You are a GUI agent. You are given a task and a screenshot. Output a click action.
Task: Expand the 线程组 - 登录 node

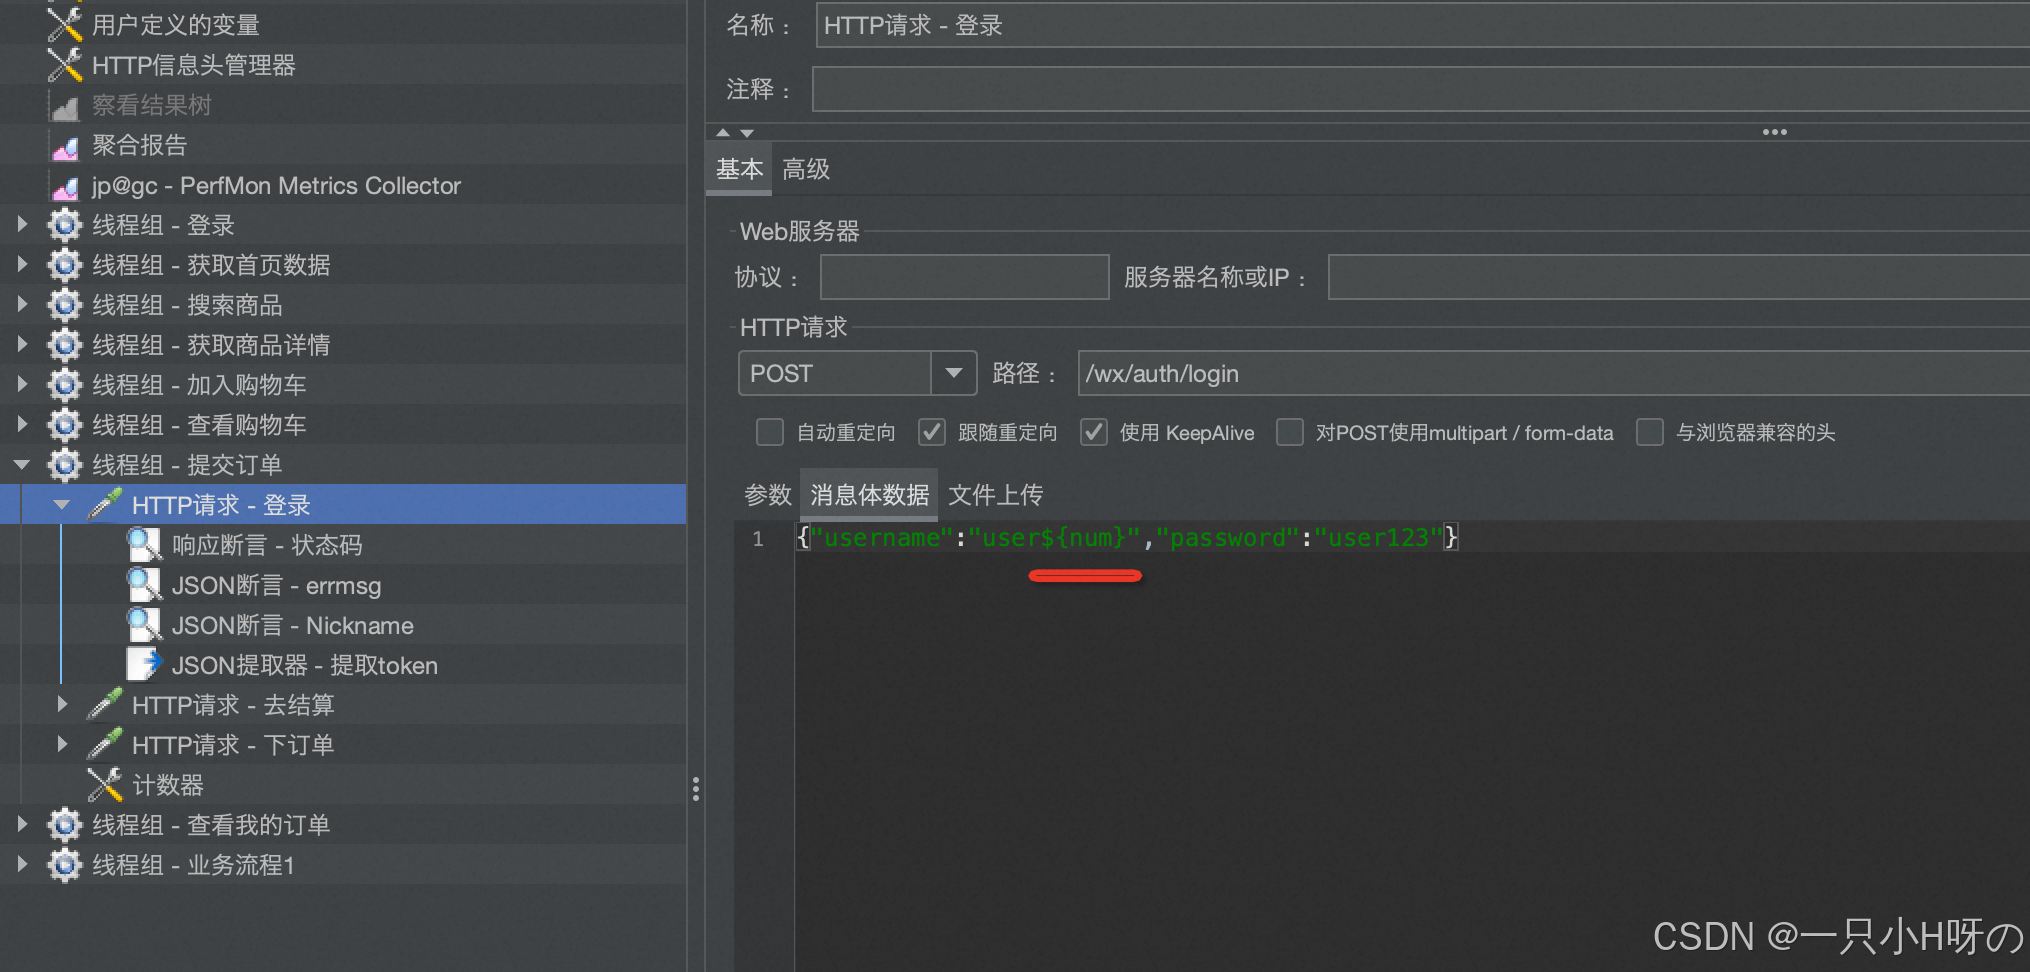[x=22, y=225]
